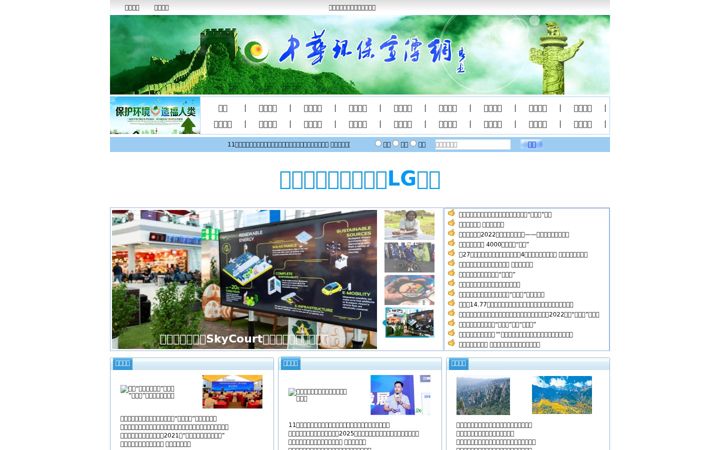The image size is (720, 450).
Task: Click the round green-and-yellow site logo in the banner
Action: click(256, 51)
